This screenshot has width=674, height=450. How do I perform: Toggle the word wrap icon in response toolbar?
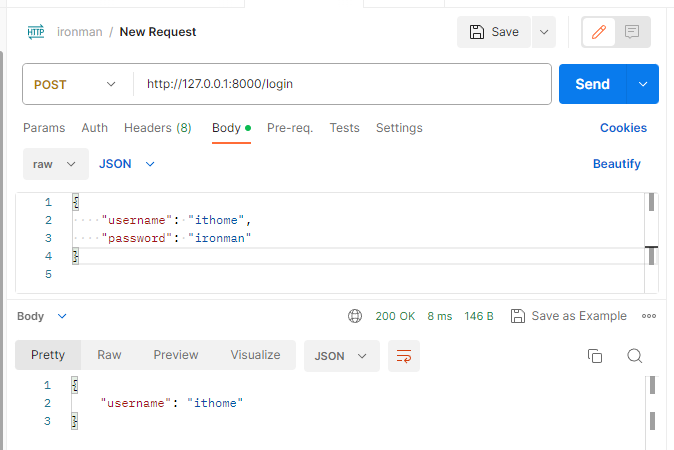(404, 356)
